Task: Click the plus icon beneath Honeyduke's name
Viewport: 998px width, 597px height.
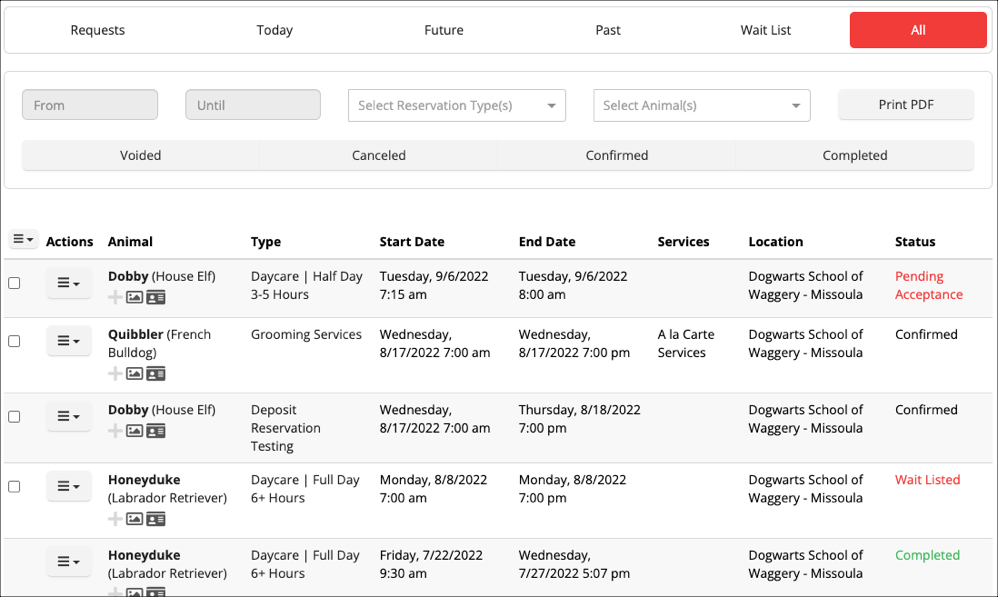Action: (x=115, y=519)
